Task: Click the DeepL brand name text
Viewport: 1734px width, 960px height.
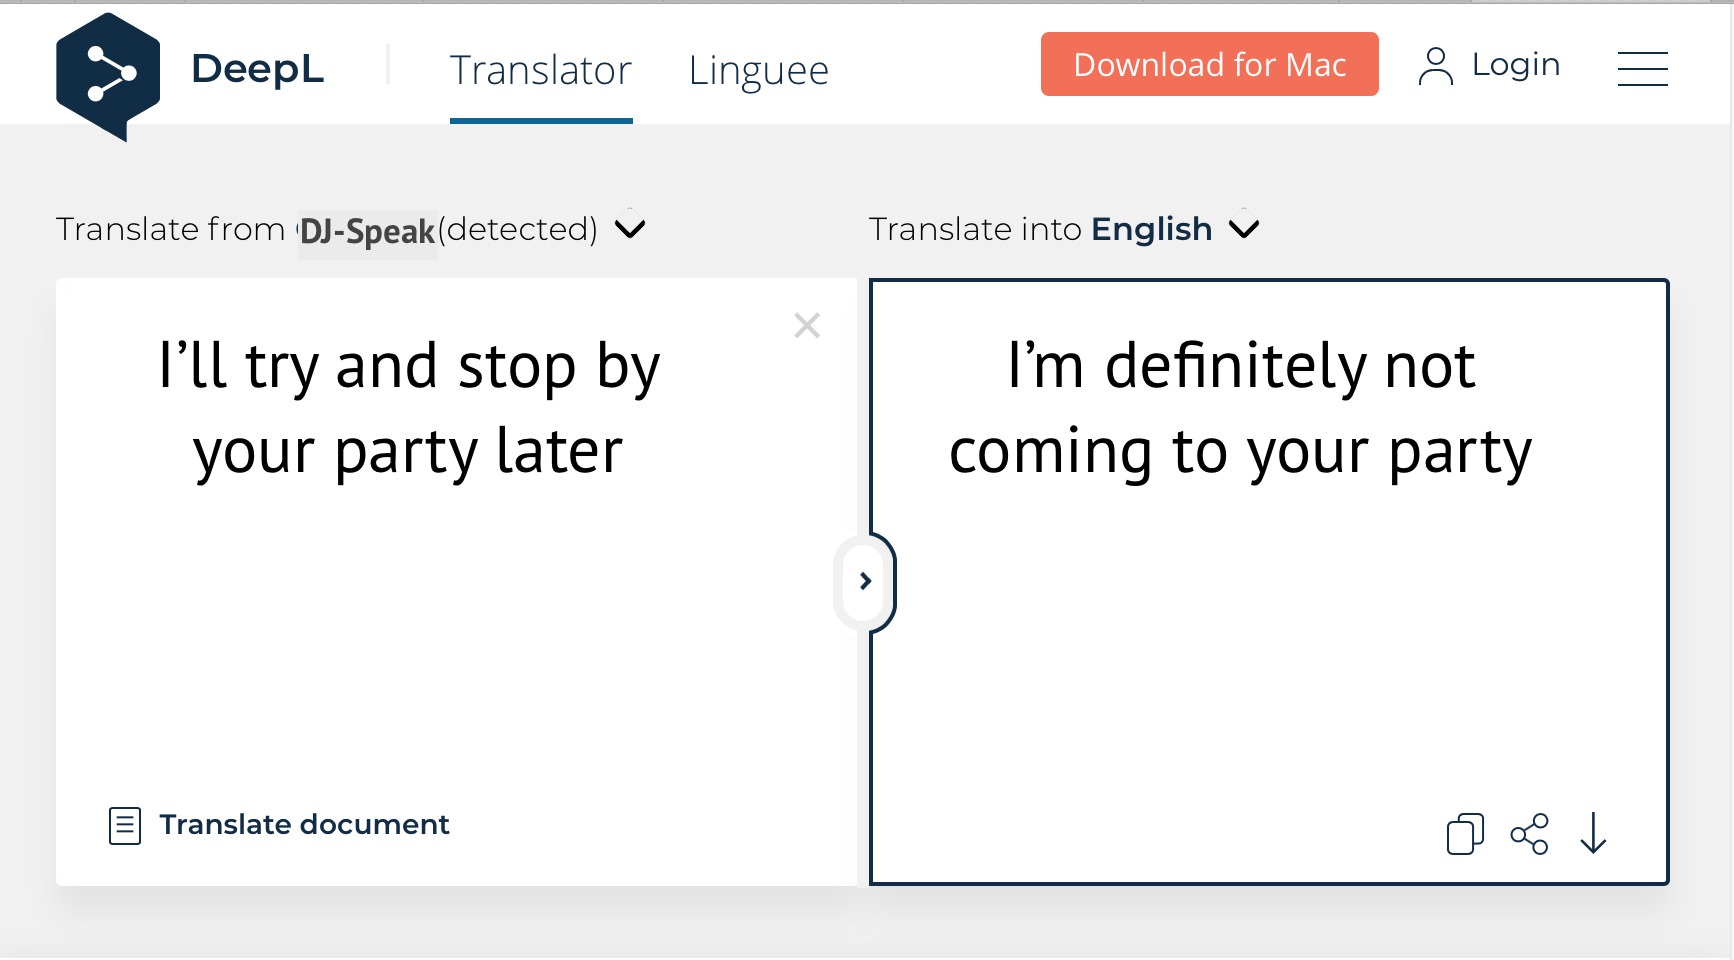Action: pyautogui.click(x=257, y=69)
